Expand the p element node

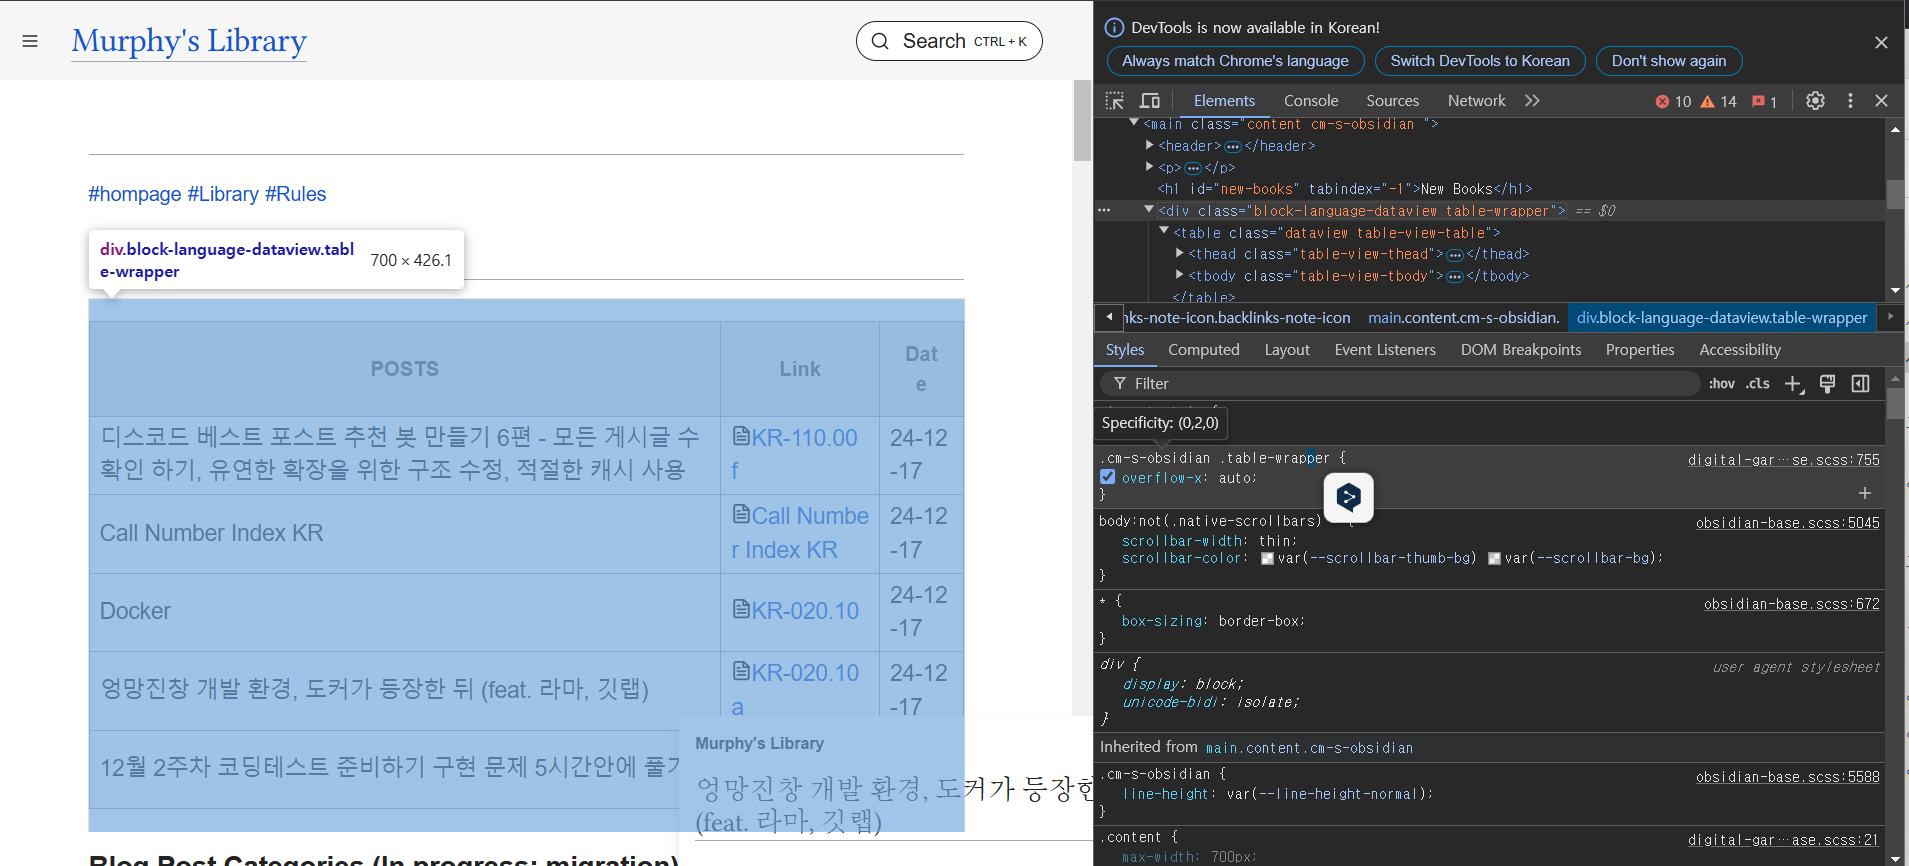(x=1150, y=167)
